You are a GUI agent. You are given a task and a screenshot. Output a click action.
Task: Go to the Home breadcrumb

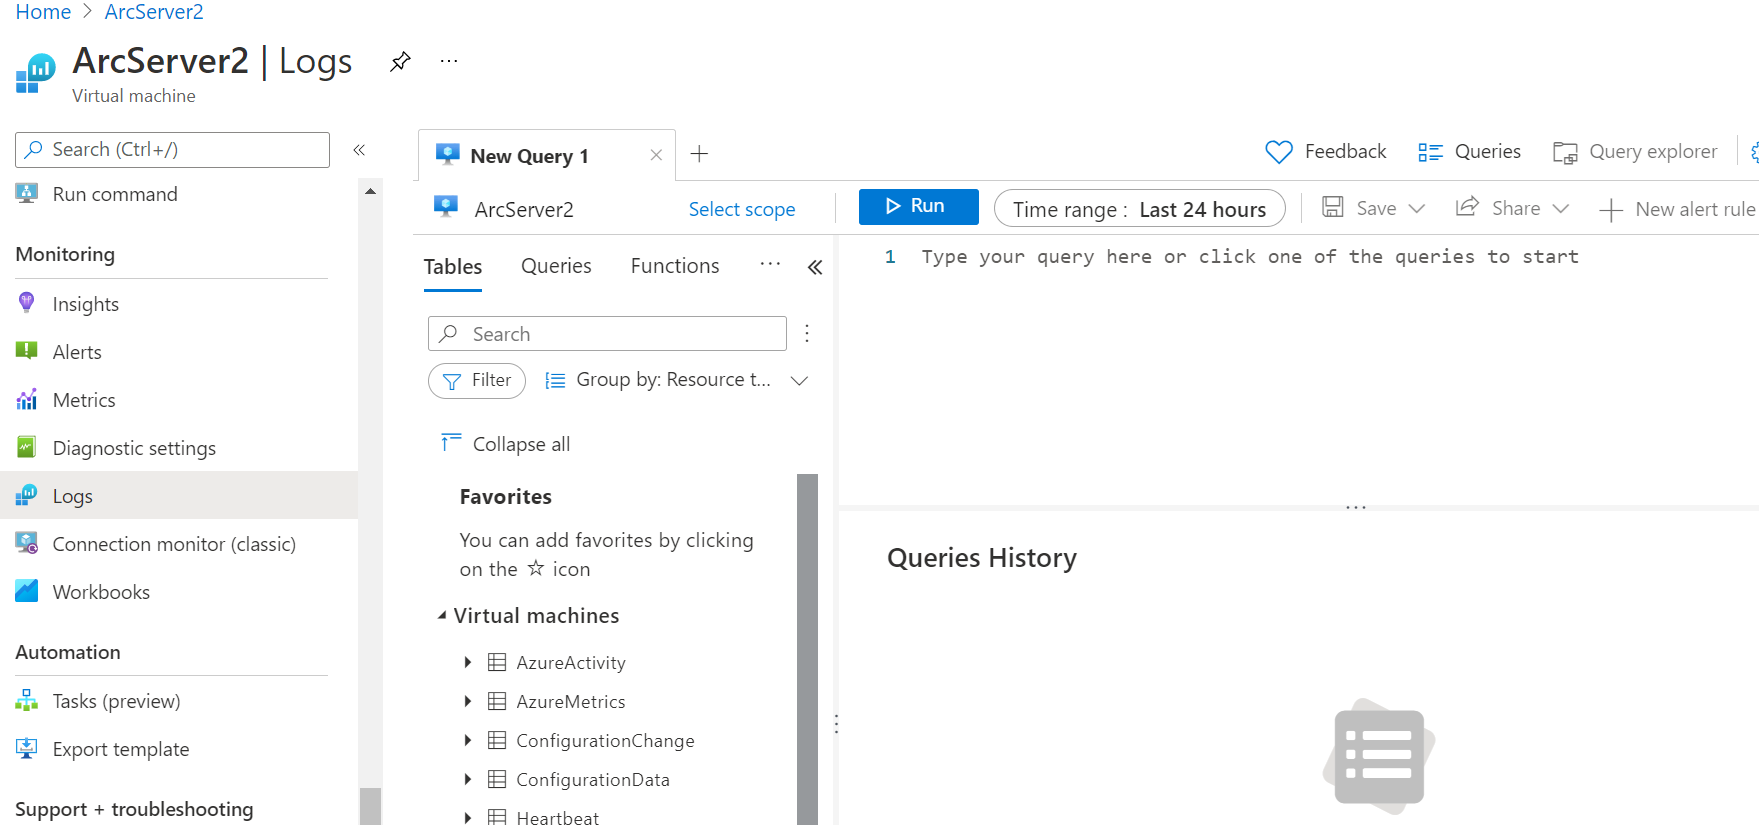(43, 12)
